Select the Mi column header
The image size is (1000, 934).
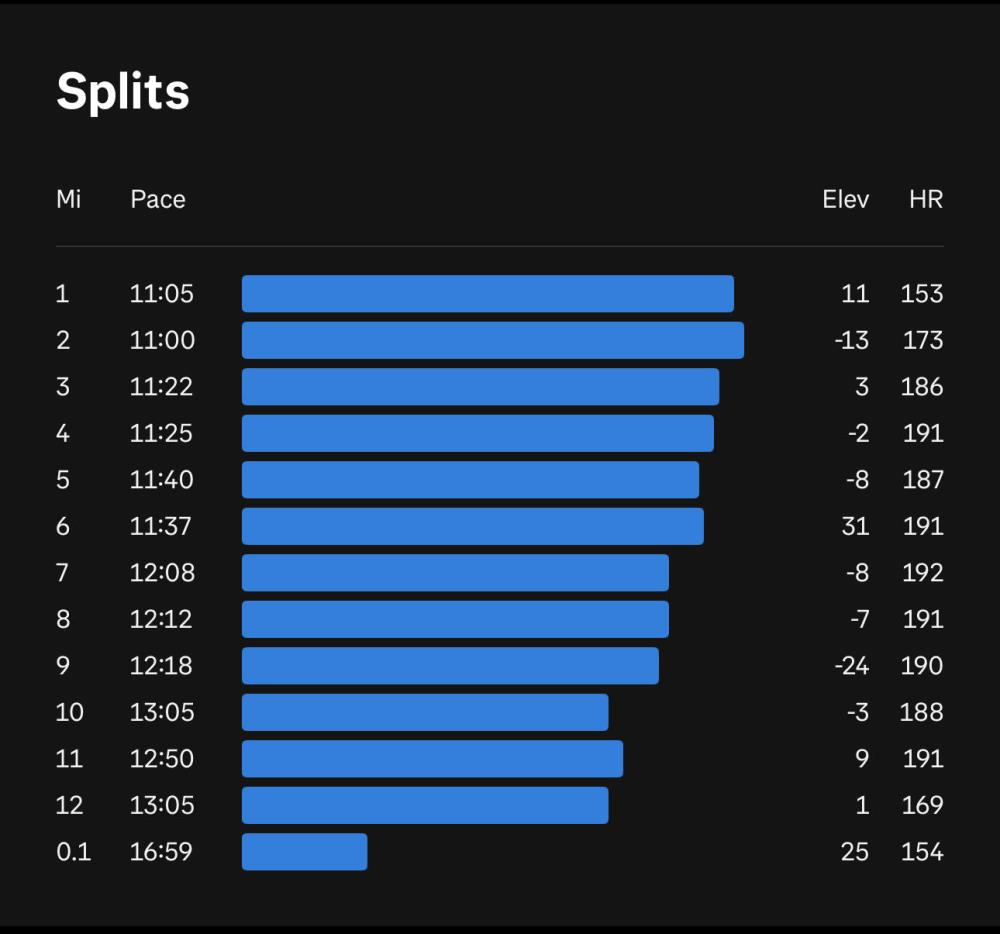(x=68, y=199)
